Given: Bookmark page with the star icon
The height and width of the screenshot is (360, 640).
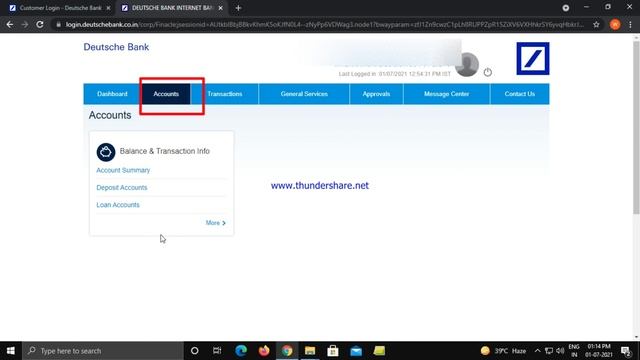Looking at the screenshot, I should tap(596, 24).
